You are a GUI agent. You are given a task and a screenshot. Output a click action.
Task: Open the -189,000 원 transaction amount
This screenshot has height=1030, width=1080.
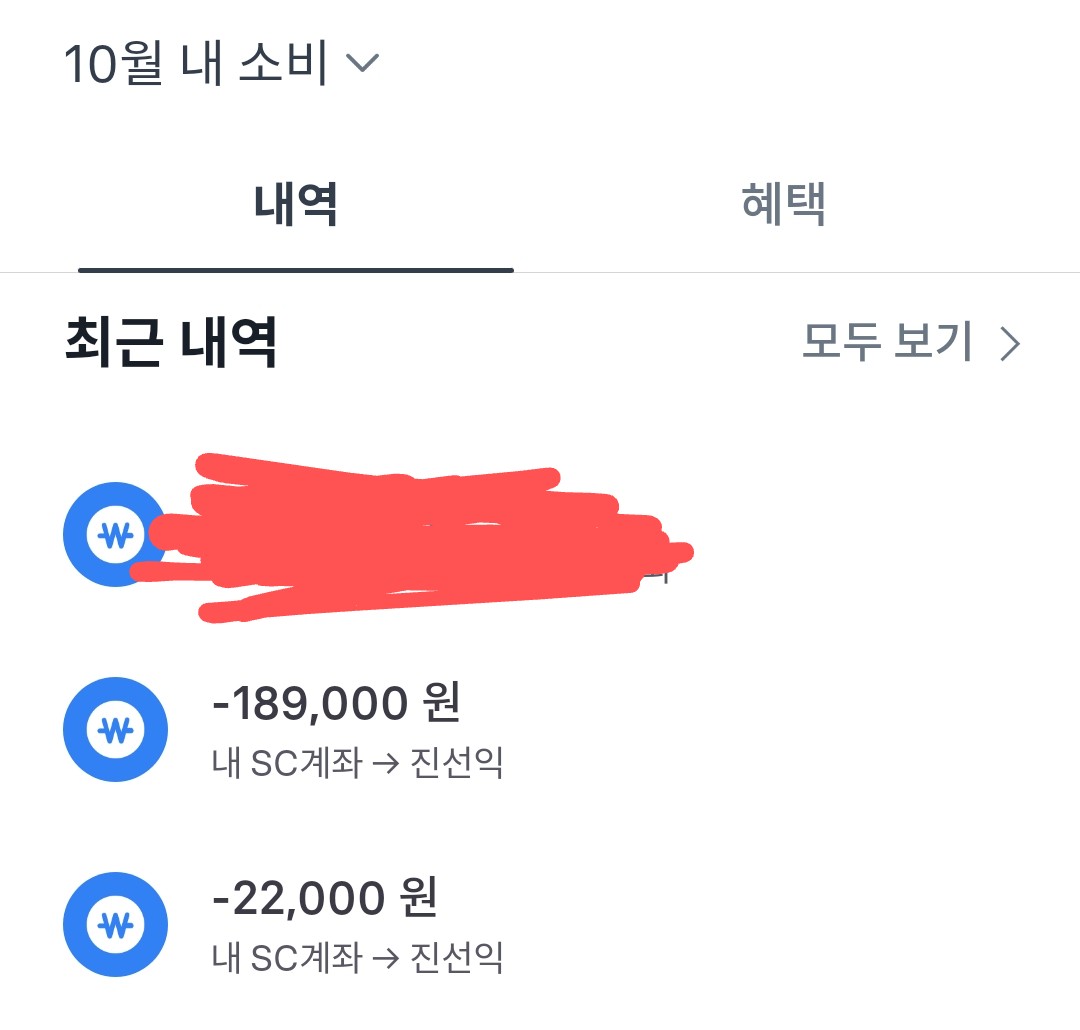point(336,703)
